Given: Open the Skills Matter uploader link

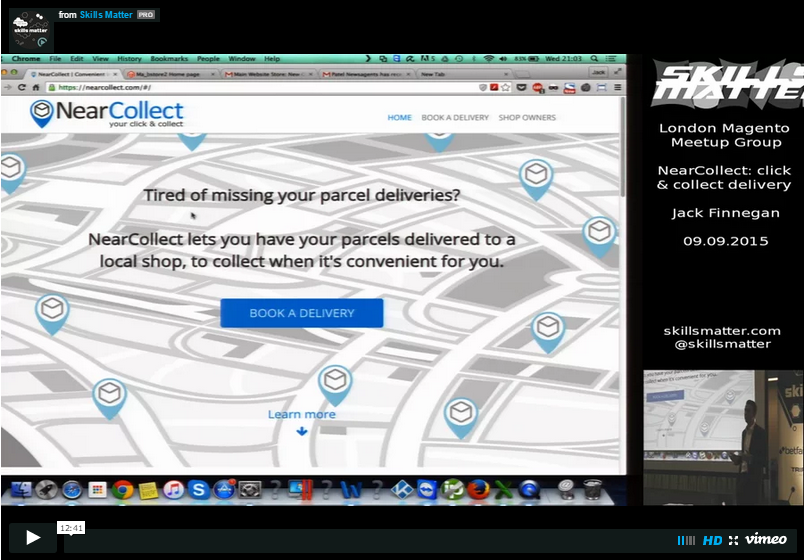Looking at the screenshot, I should (x=106, y=15).
